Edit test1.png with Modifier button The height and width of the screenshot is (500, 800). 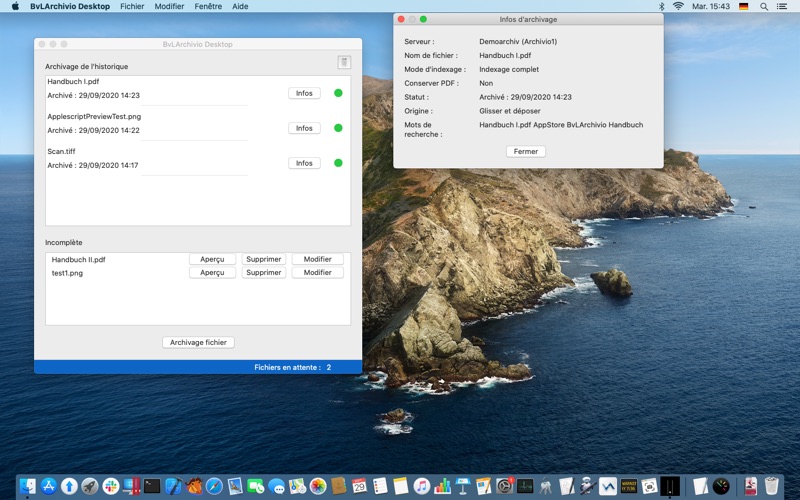click(317, 272)
